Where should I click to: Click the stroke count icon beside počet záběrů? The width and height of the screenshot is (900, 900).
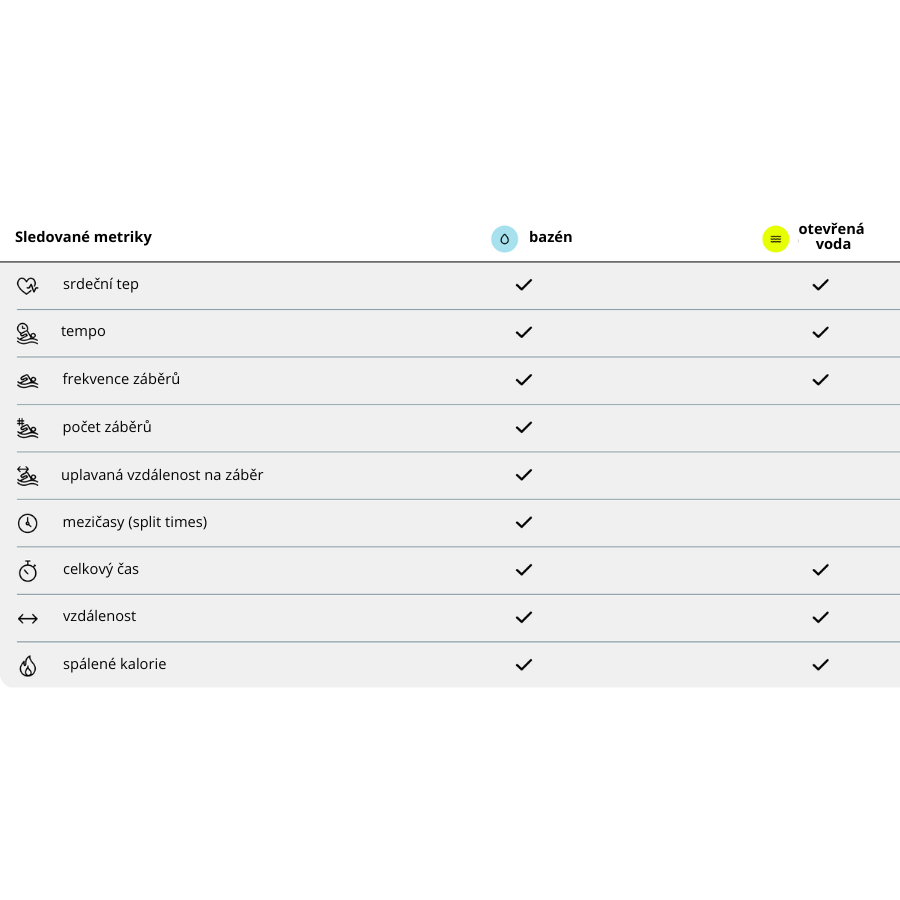click(28, 428)
